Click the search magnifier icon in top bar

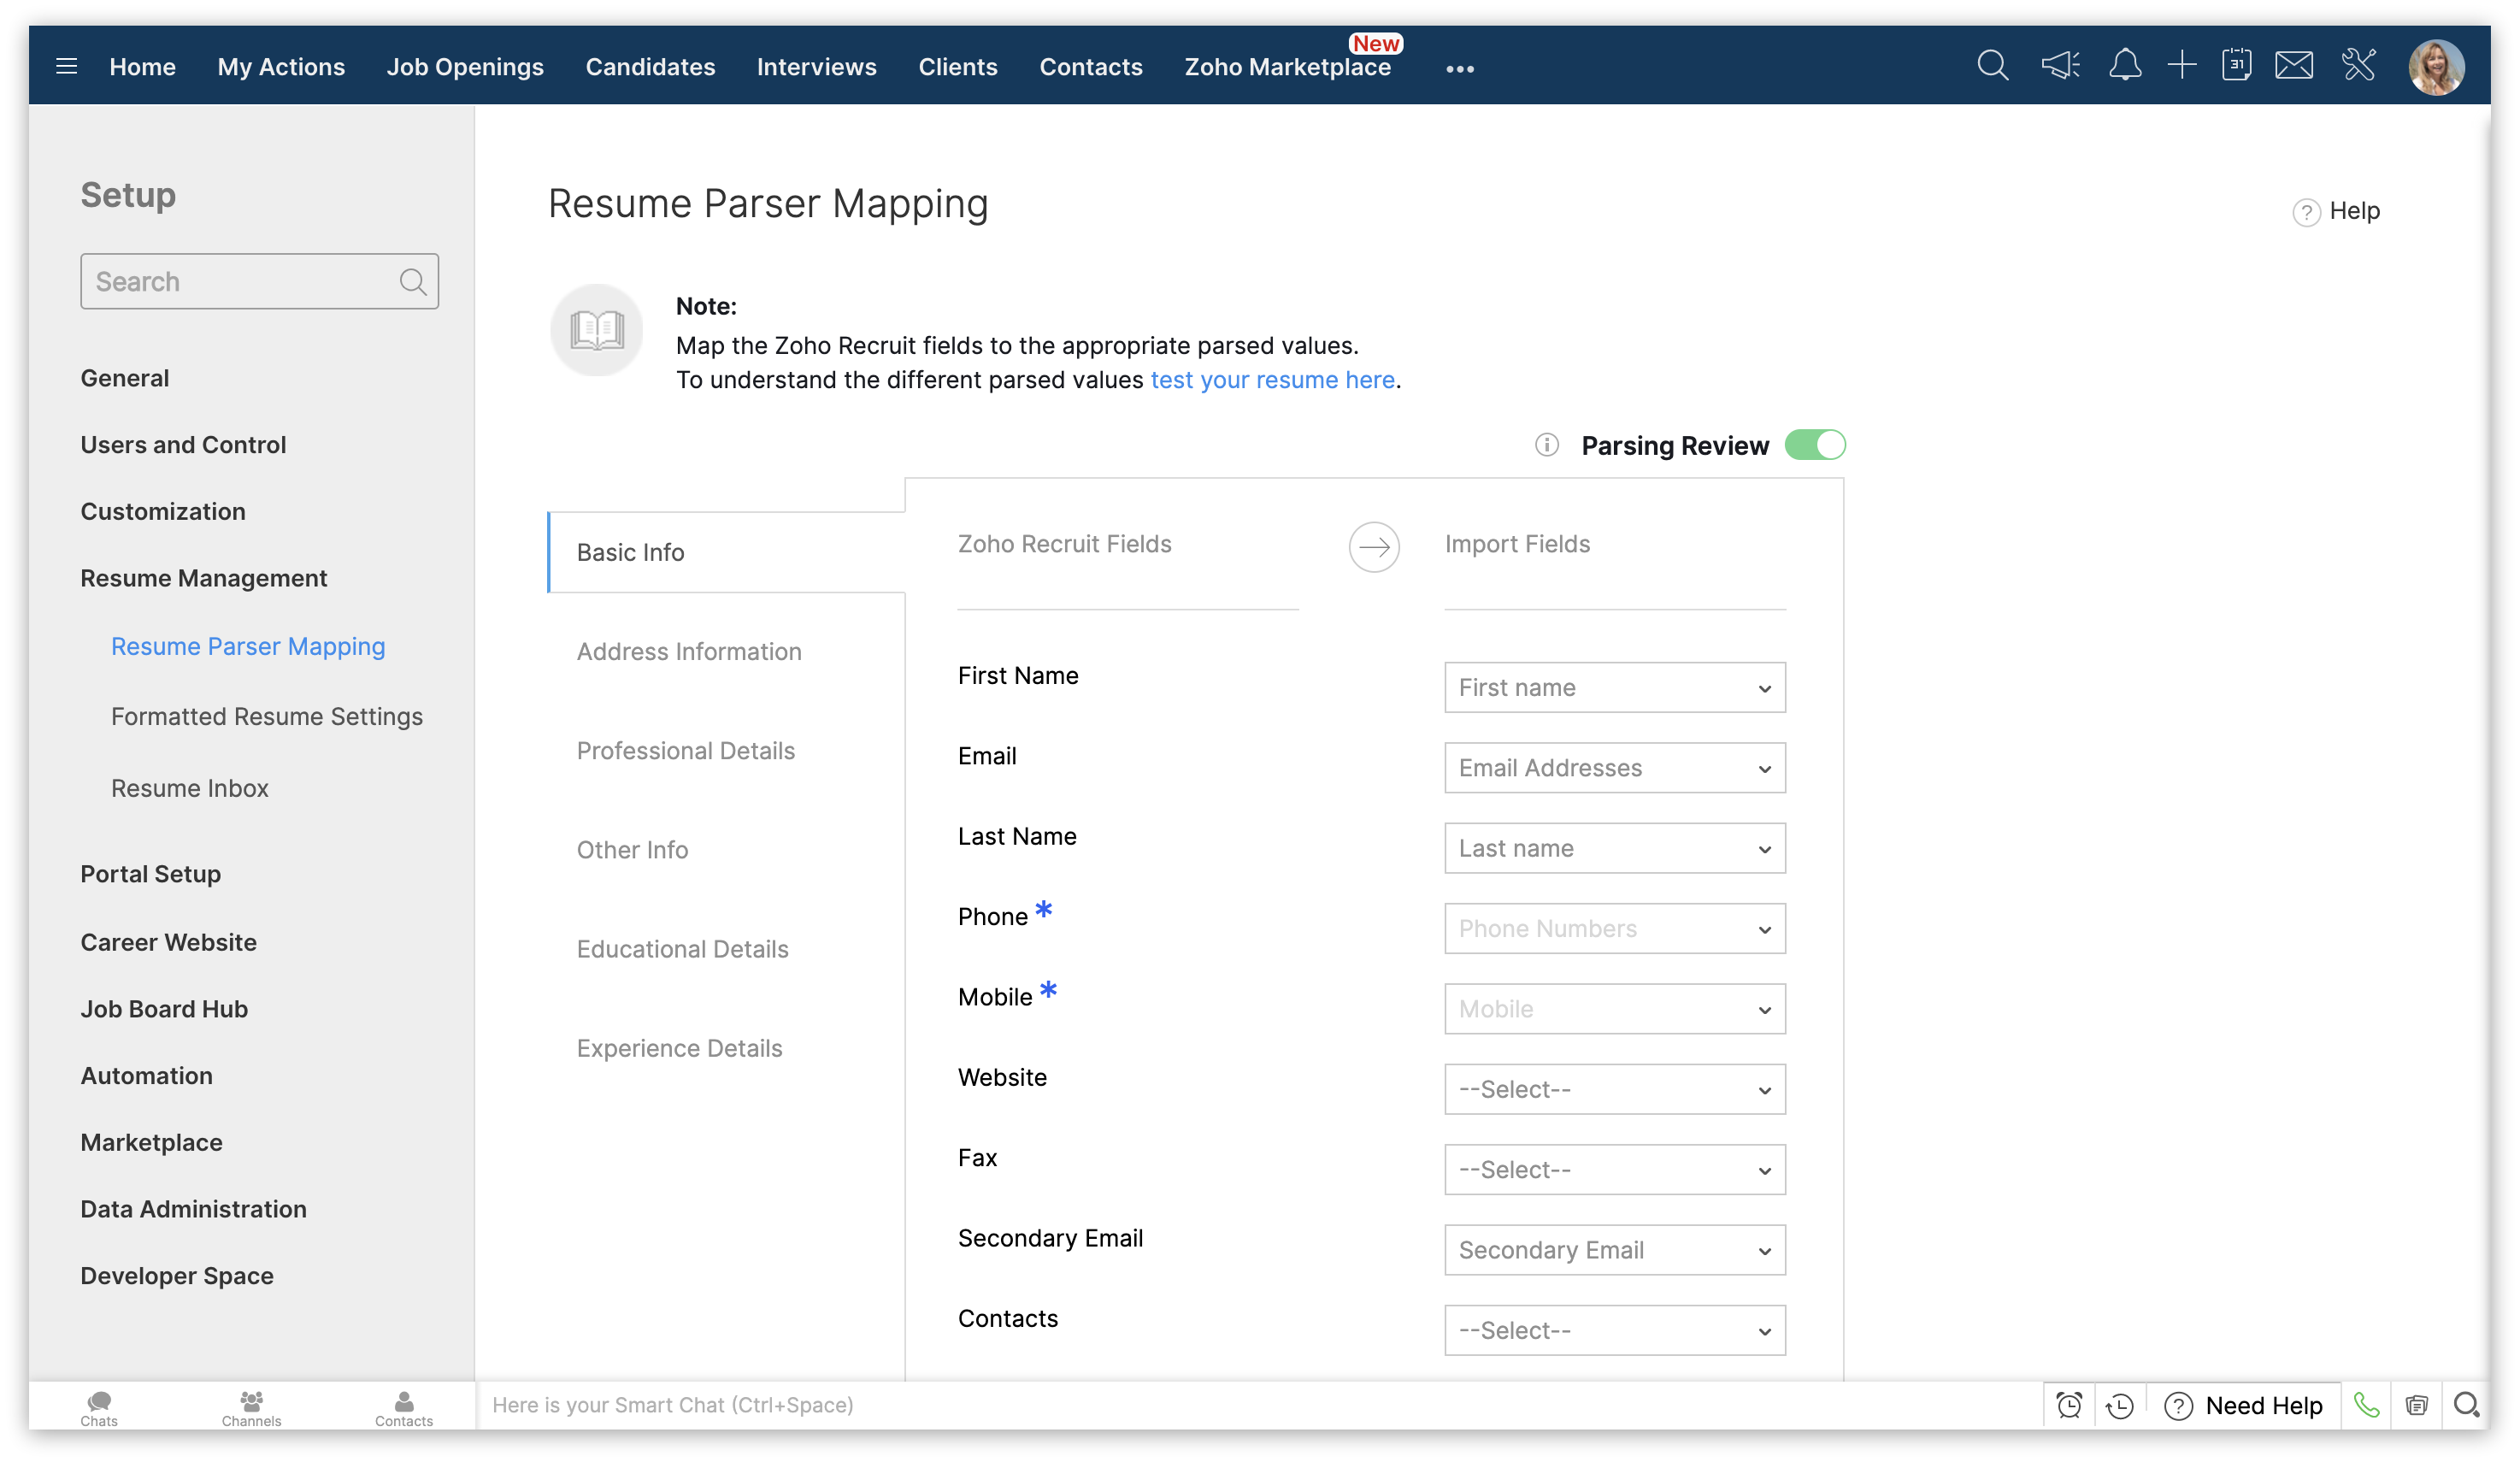tap(1992, 66)
